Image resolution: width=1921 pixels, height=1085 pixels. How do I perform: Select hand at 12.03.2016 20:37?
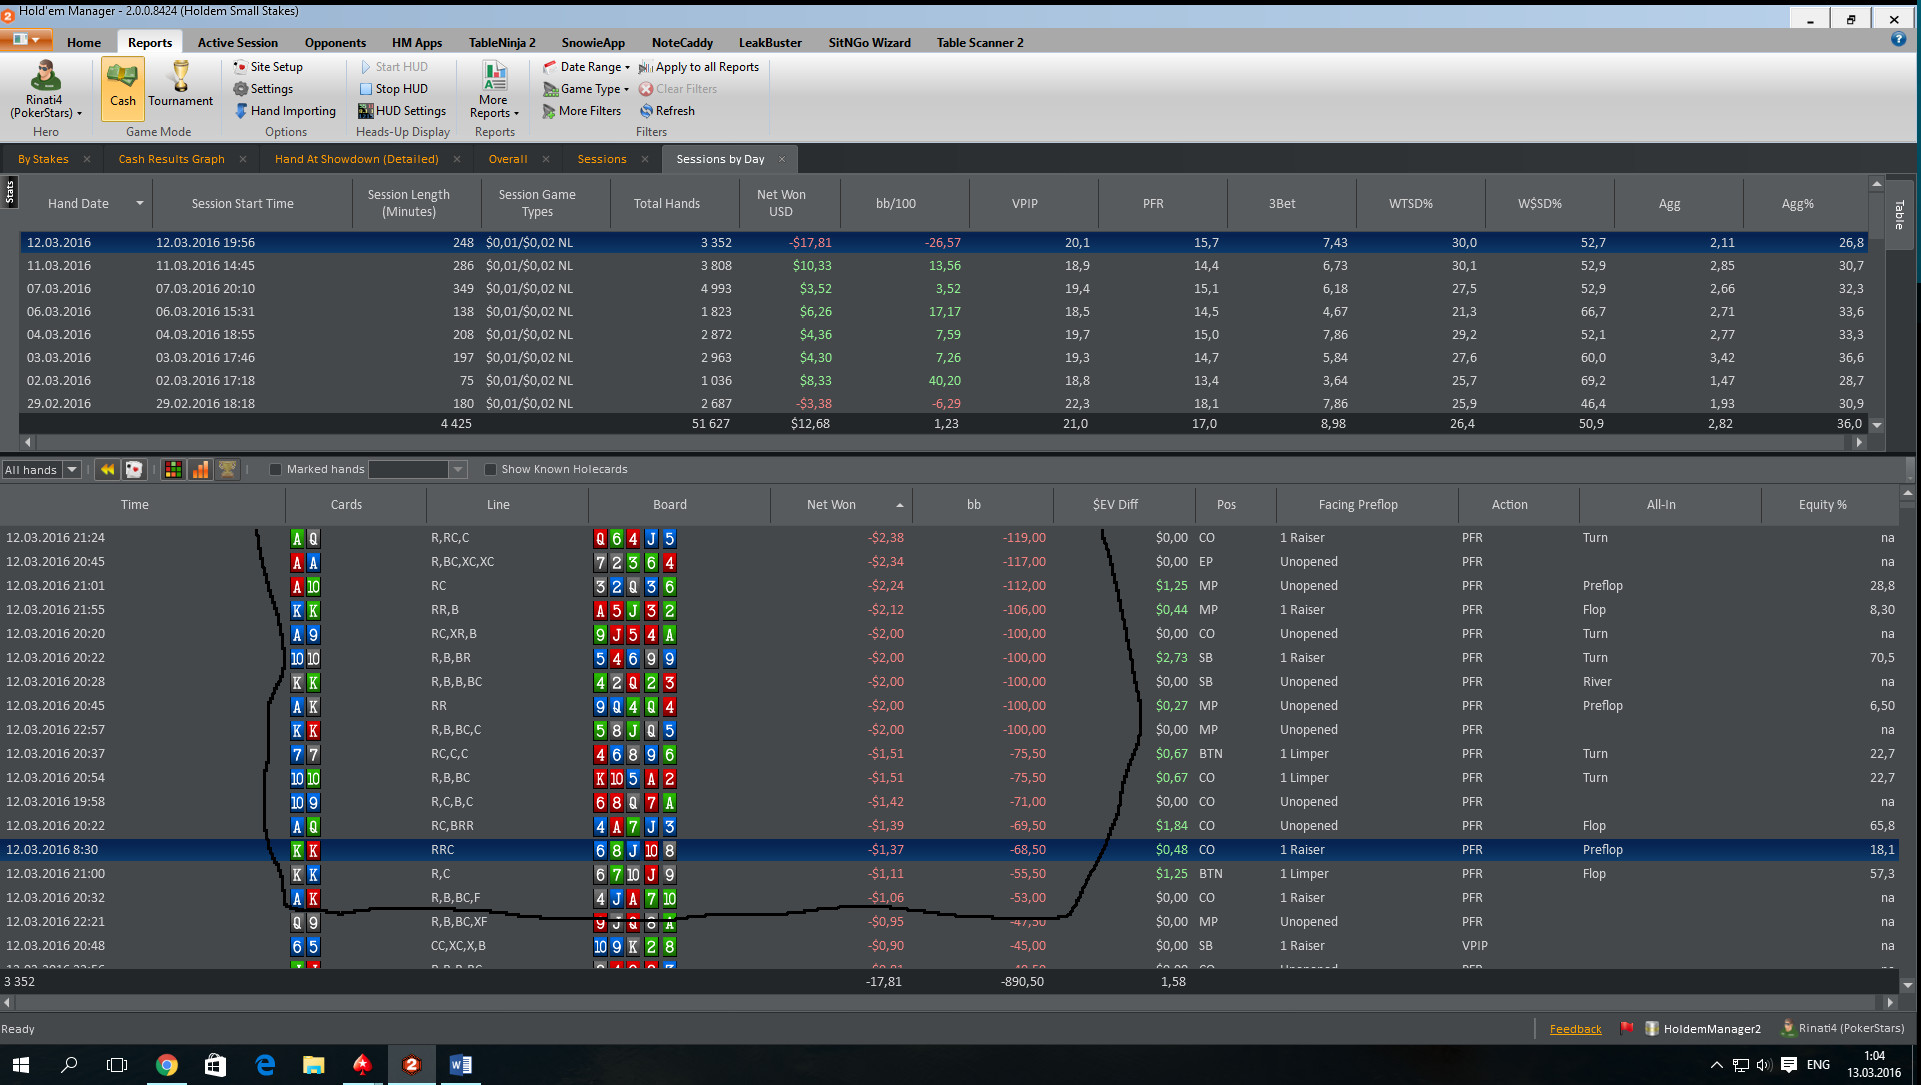click(x=948, y=754)
